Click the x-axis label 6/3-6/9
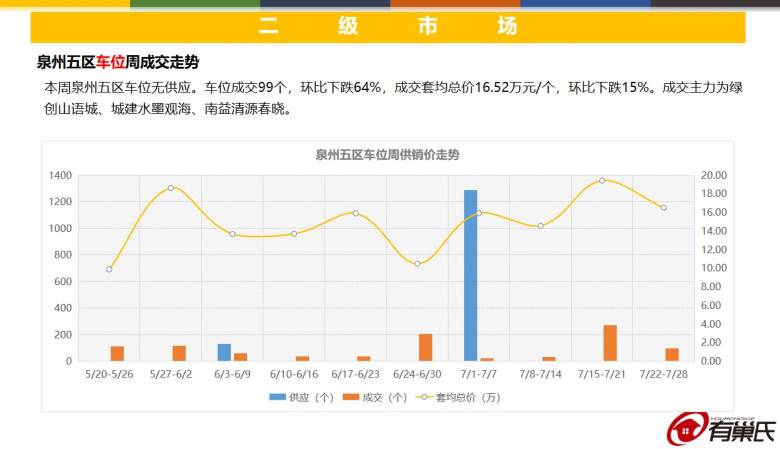 point(232,374)
